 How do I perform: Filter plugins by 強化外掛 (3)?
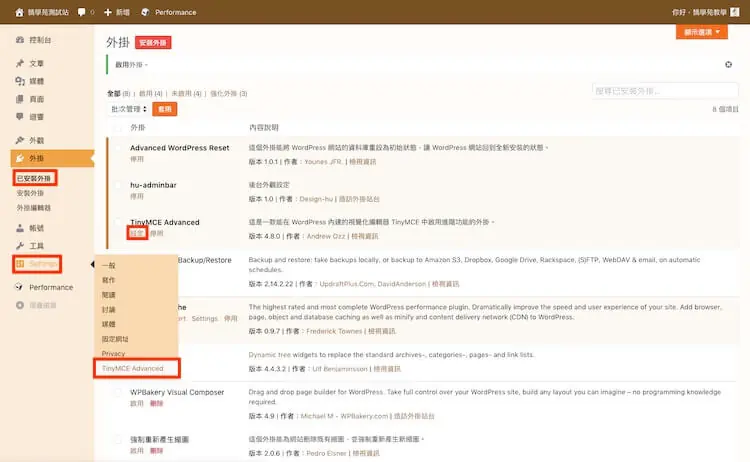click(x=229, y=94)
